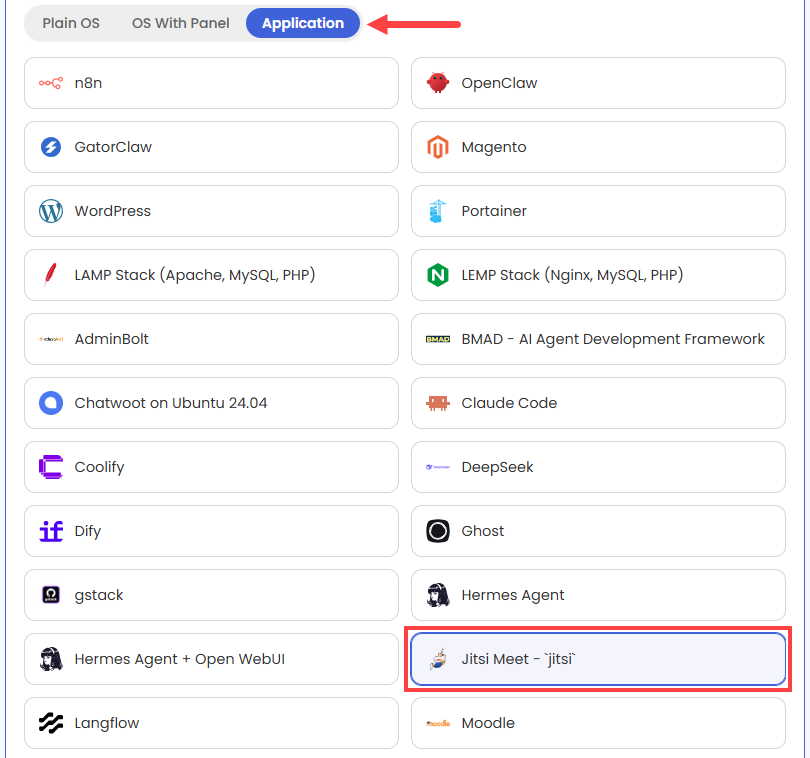Click the 'Hermes Agent + Open WebUI' text
Screen dimensions: 810x758
(x=180, y=659)
